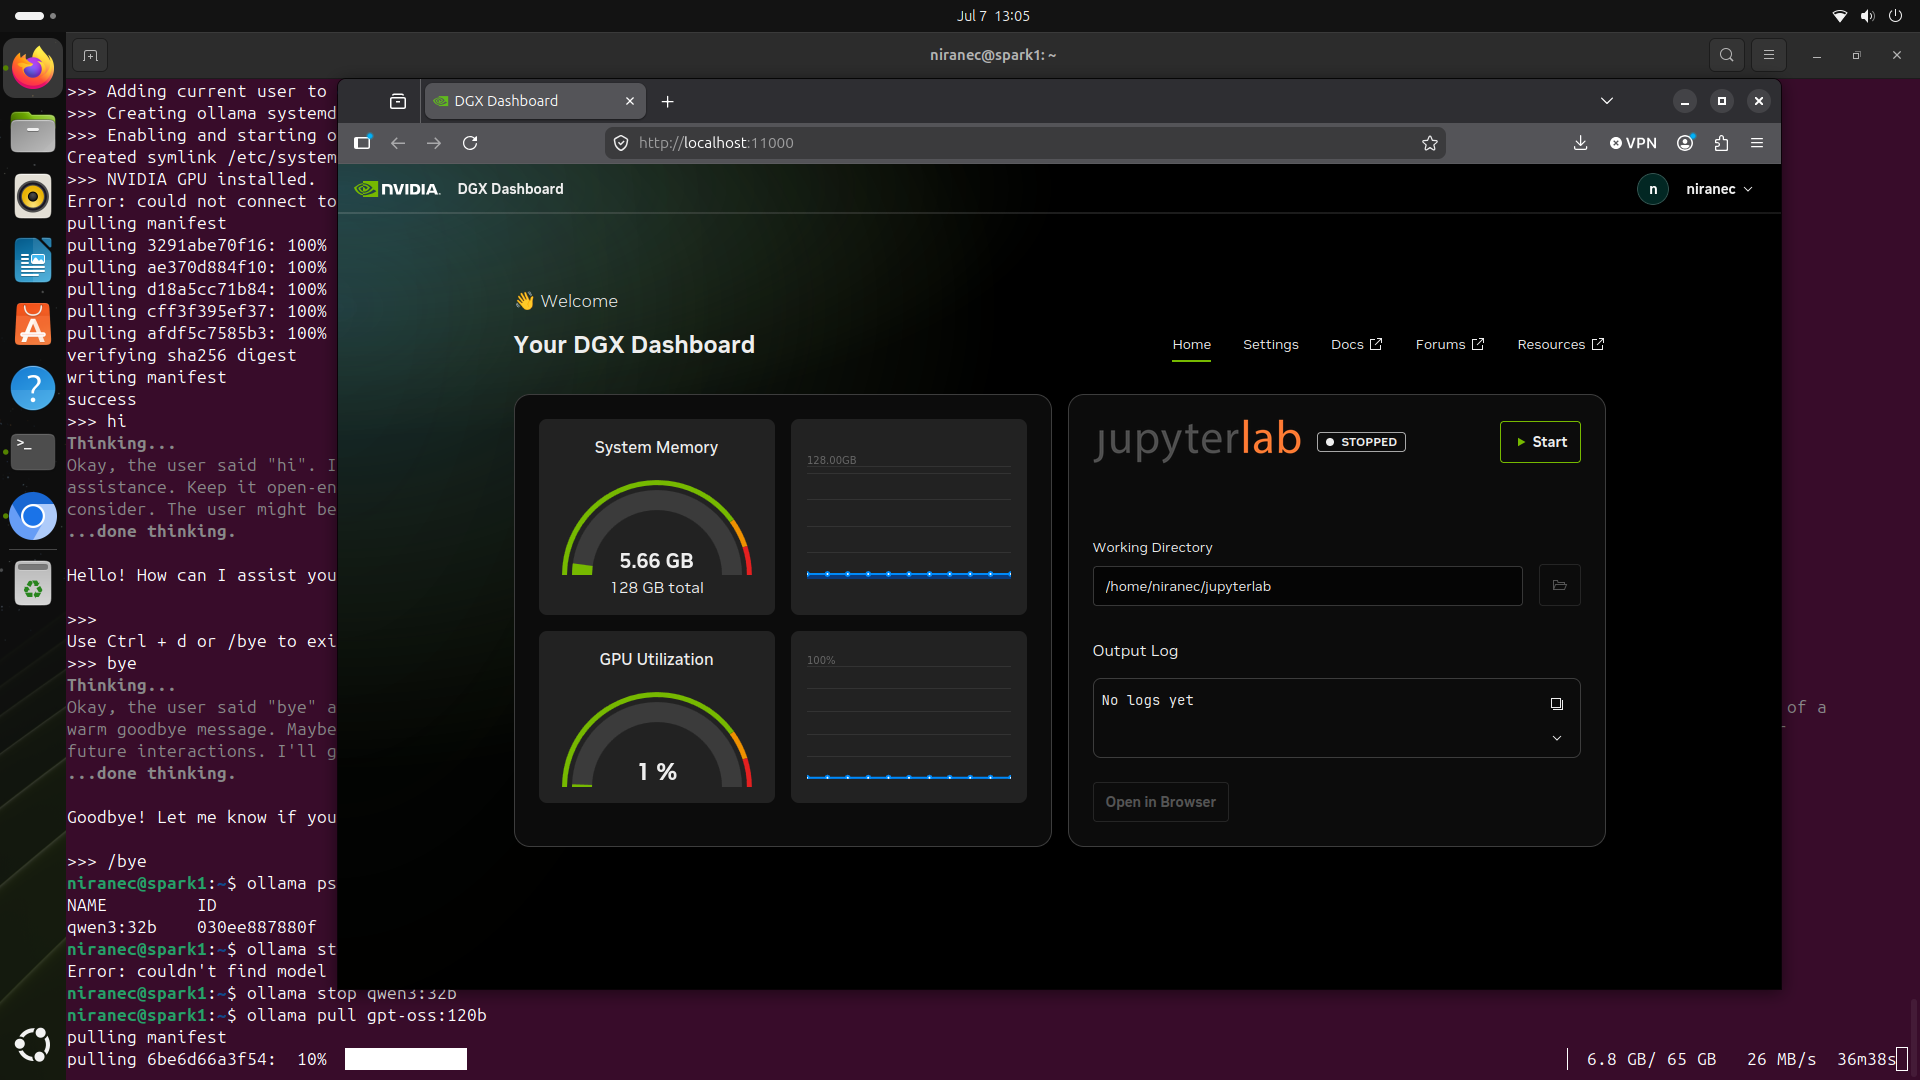Click the STOPPED status badge

1361,442
